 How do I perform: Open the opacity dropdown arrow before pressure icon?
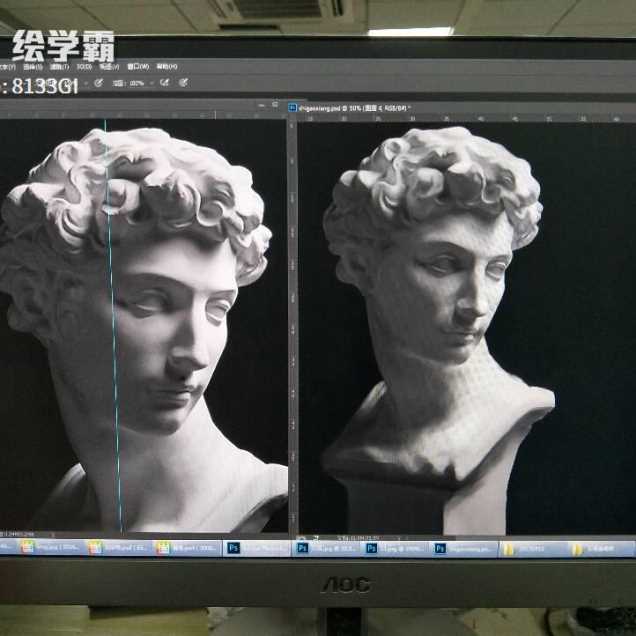[86, 84]
